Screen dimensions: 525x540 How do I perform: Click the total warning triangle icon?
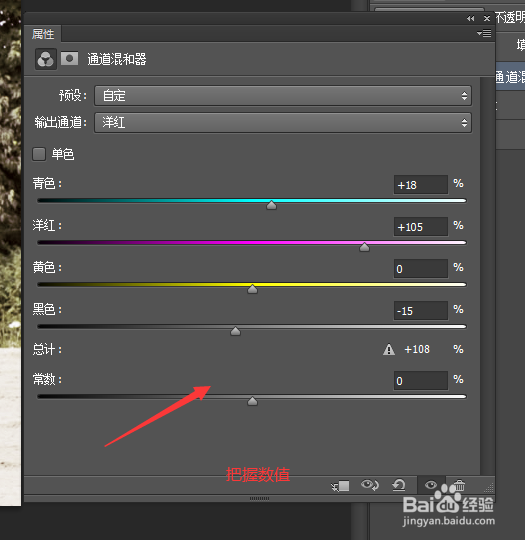(389, 349)
